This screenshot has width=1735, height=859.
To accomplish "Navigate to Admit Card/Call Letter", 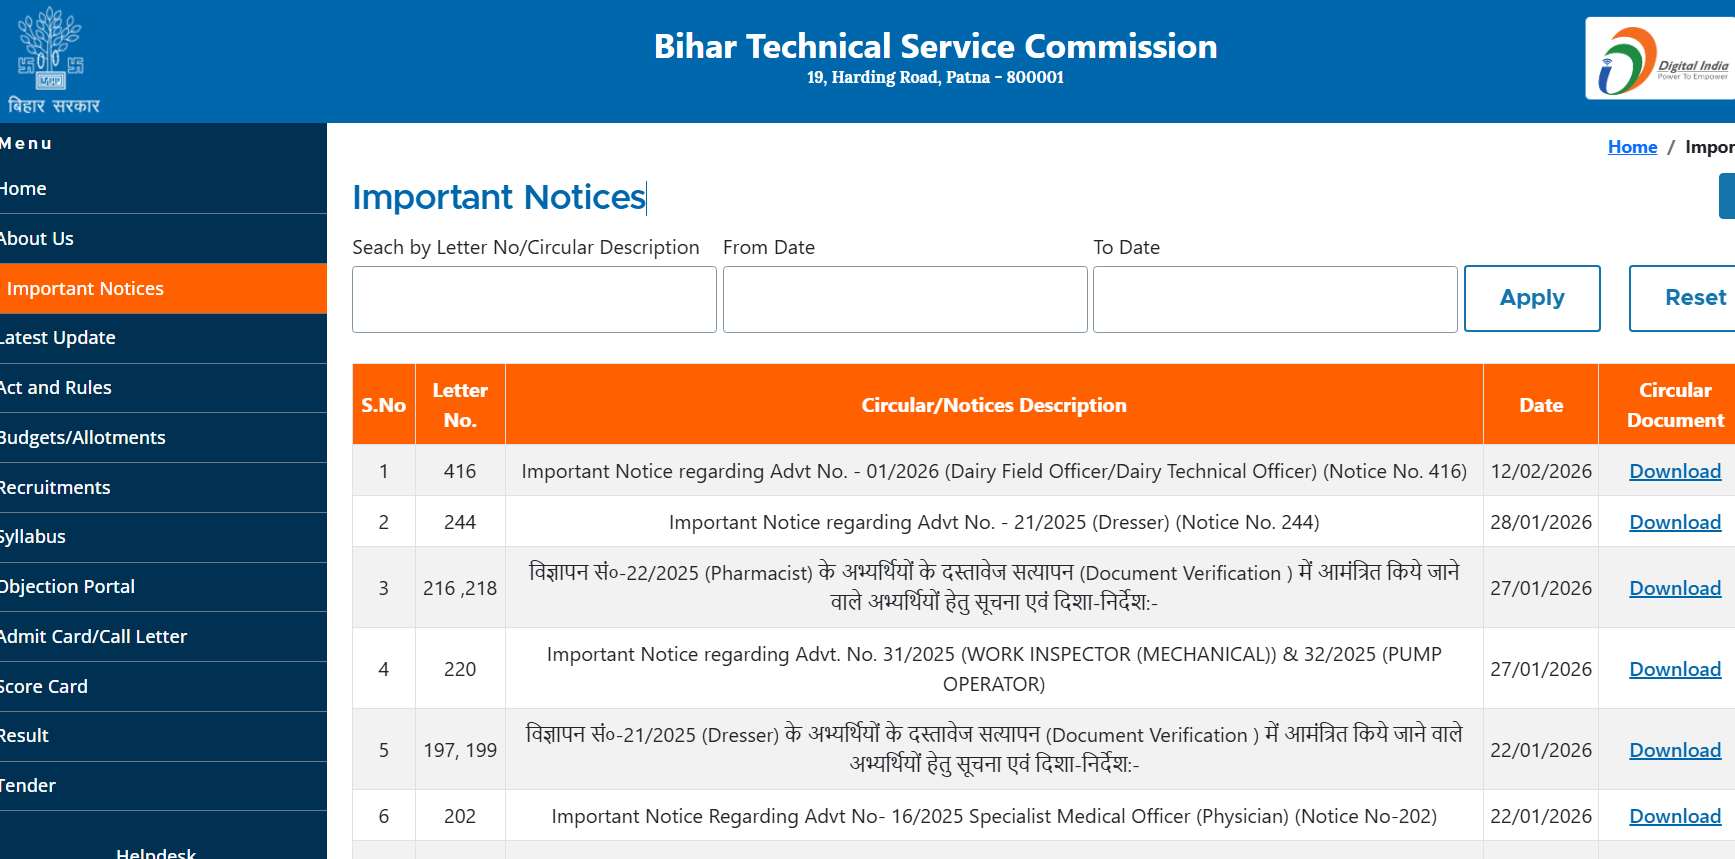I will point(94,637).
